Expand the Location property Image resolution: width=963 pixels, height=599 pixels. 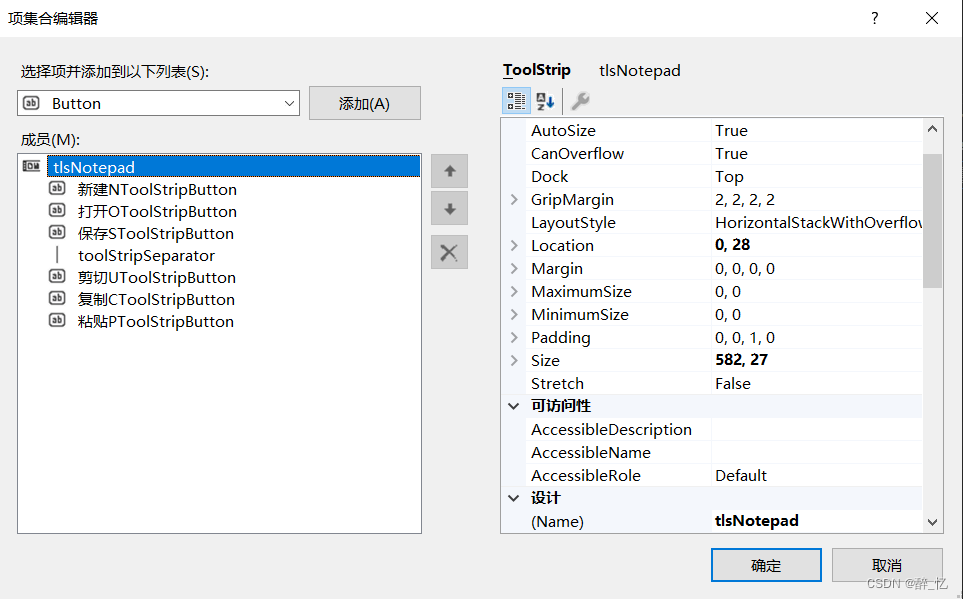514,246
